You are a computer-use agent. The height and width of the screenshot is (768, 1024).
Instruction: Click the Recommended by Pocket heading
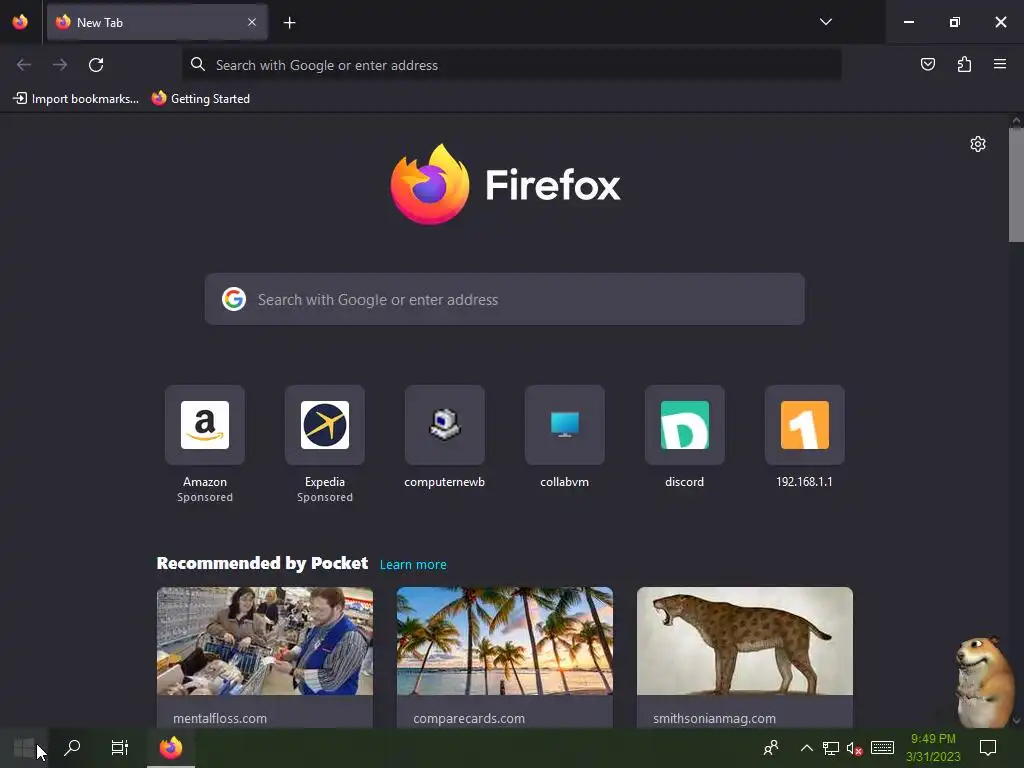coord(262,564)
